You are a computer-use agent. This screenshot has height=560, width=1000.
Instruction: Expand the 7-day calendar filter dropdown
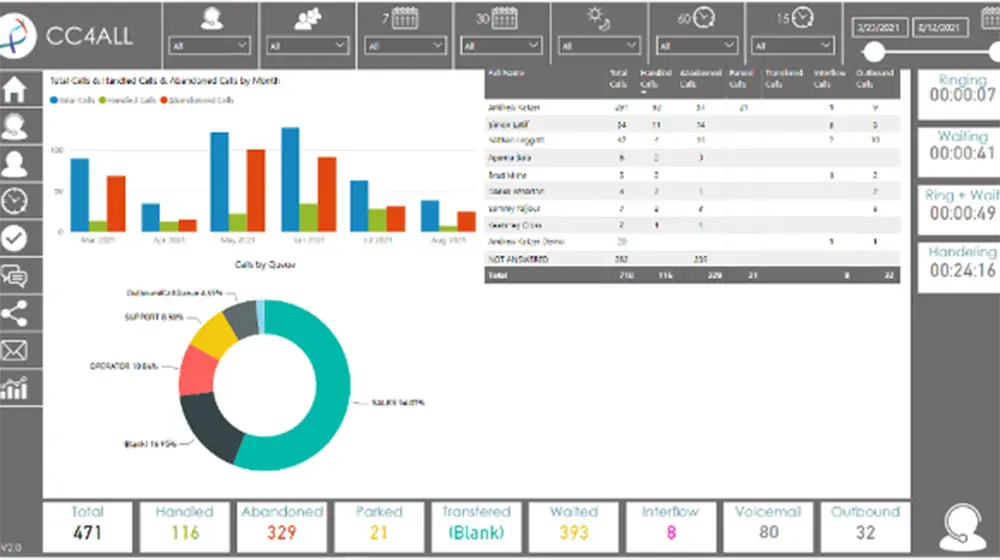[x=405, y=46]
